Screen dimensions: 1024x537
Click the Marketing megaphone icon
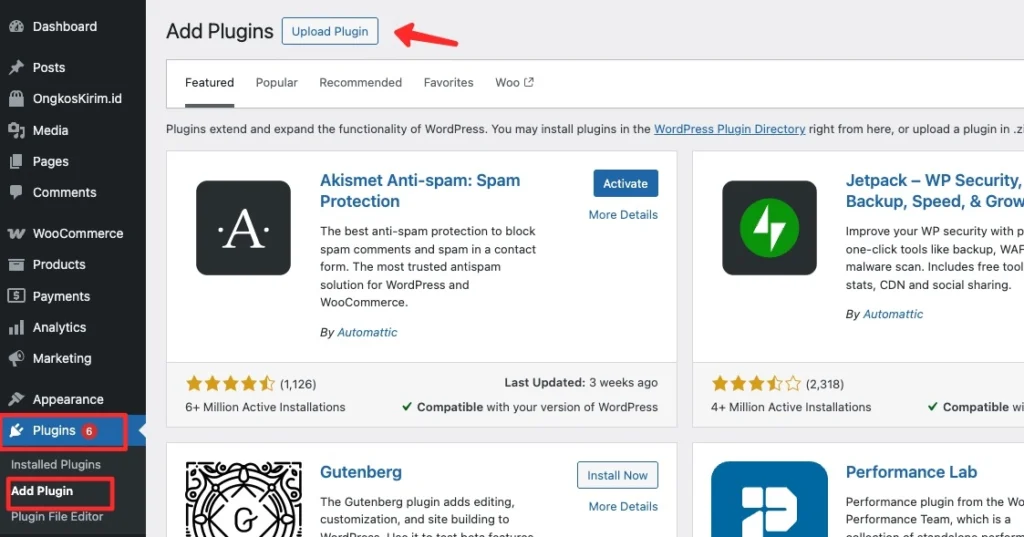[x=16, y=358]
